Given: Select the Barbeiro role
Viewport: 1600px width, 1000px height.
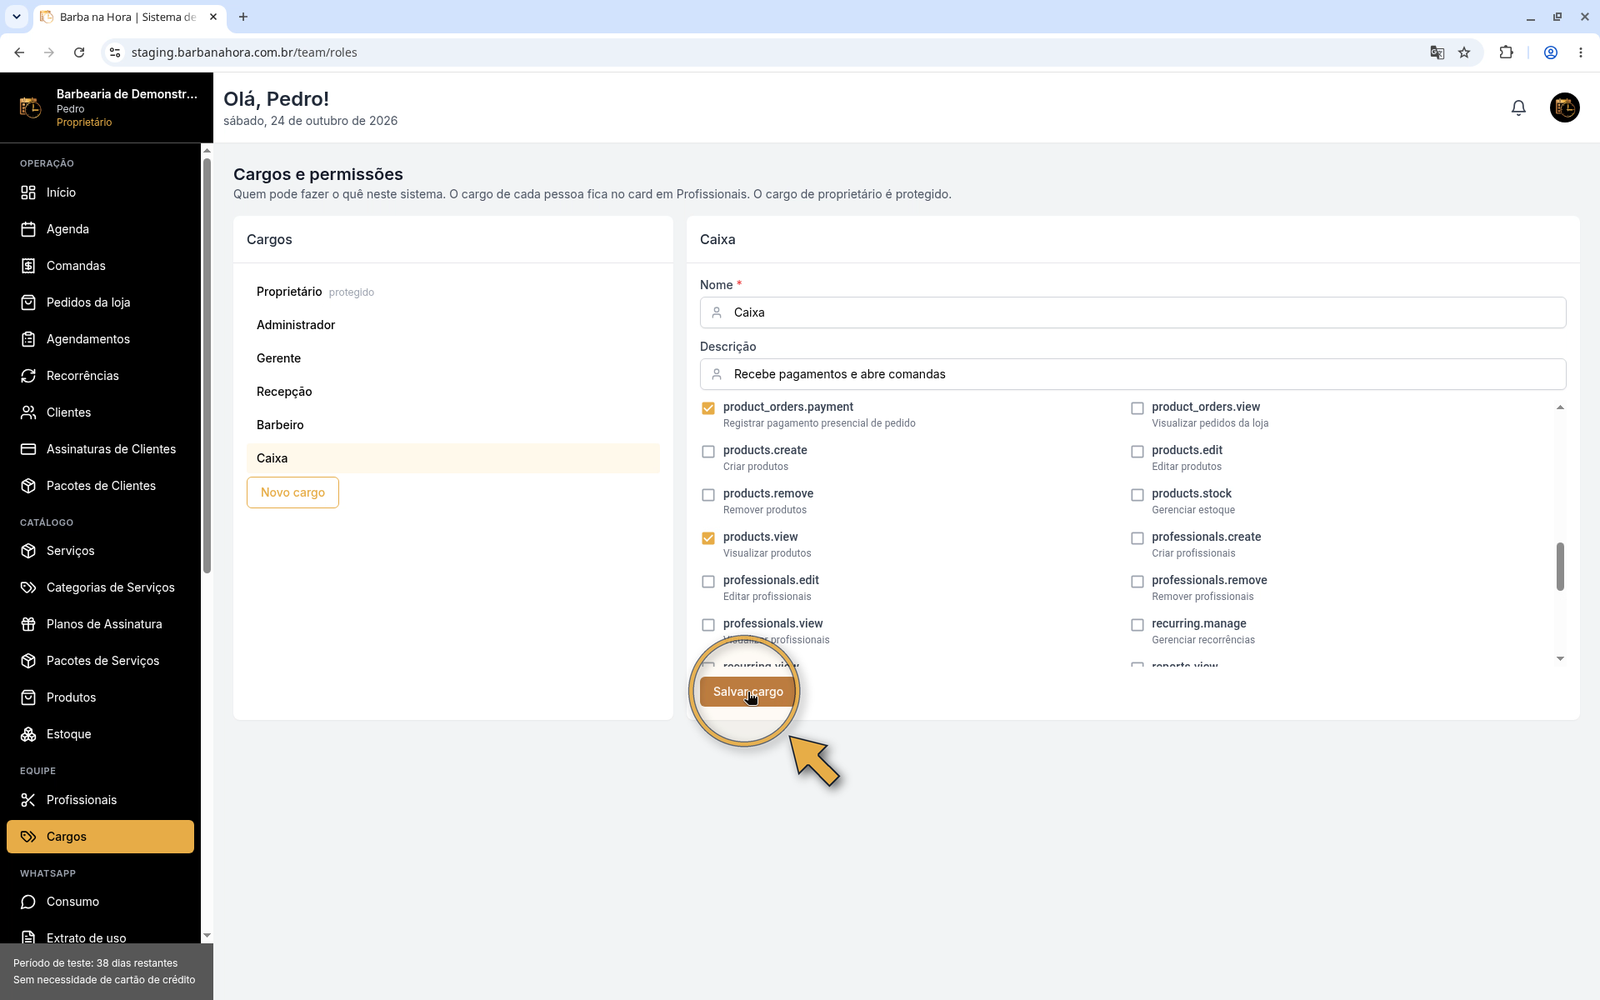Looking at the screenshot, I should click(453, 425).
